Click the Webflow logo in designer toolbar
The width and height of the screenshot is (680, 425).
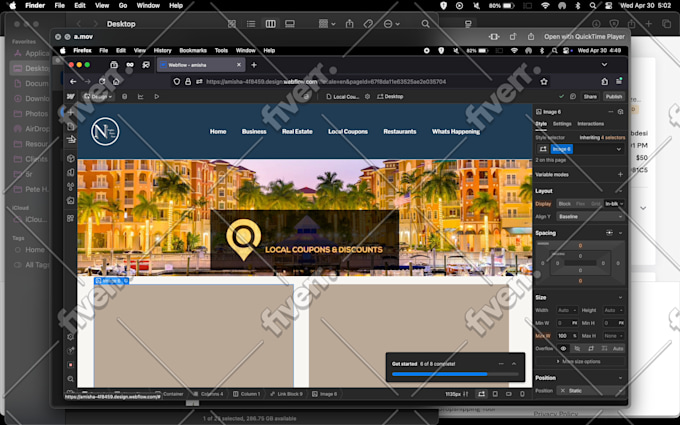71,96
